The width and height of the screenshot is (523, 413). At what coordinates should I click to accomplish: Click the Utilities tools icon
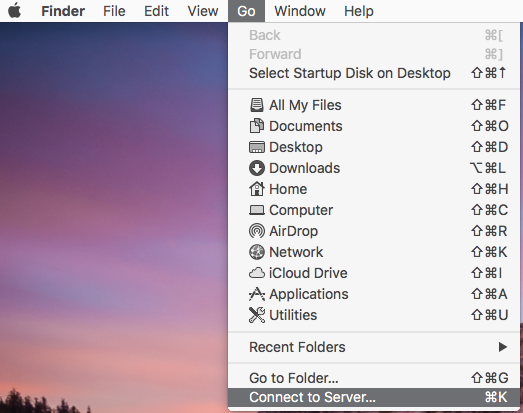click(x=256, y=315)
